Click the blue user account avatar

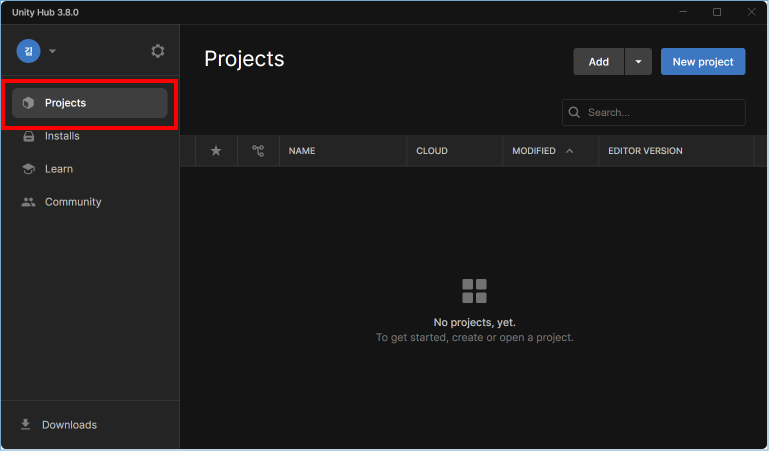click(28, 51)
